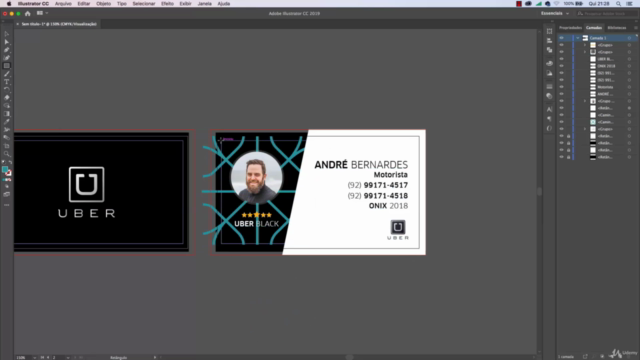
Task: Select the Gradient tool
Action: tap(7, 114)
